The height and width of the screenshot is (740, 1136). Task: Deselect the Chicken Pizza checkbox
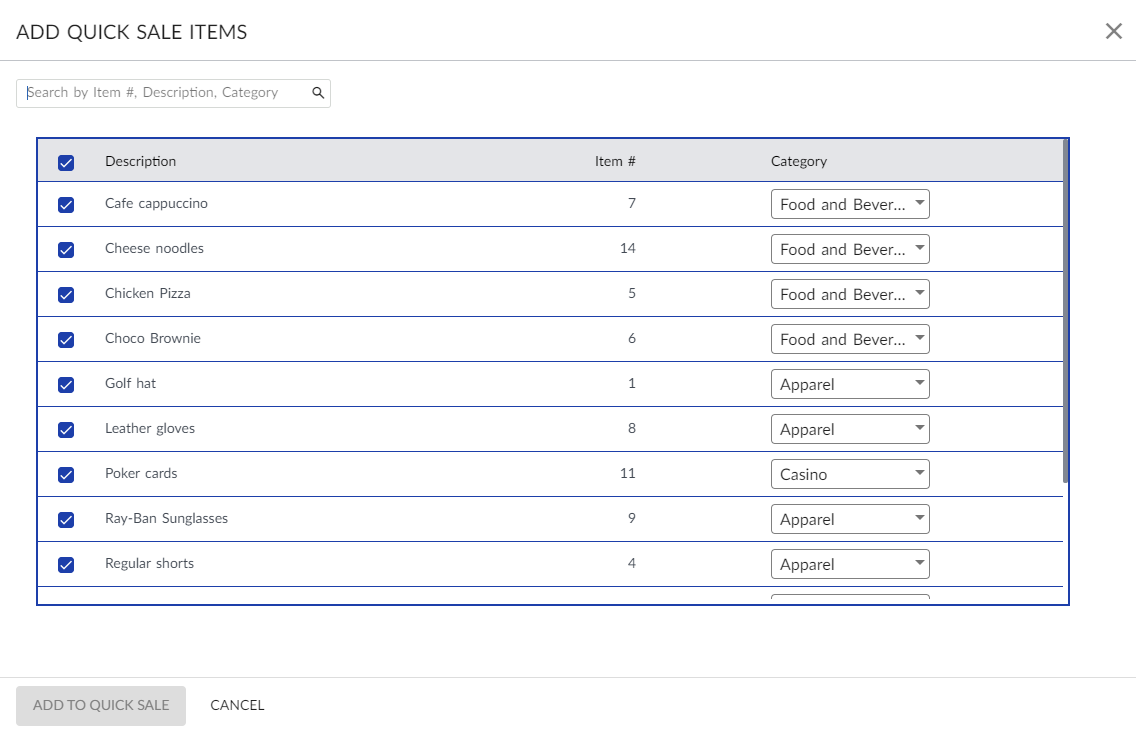[65, 294]
